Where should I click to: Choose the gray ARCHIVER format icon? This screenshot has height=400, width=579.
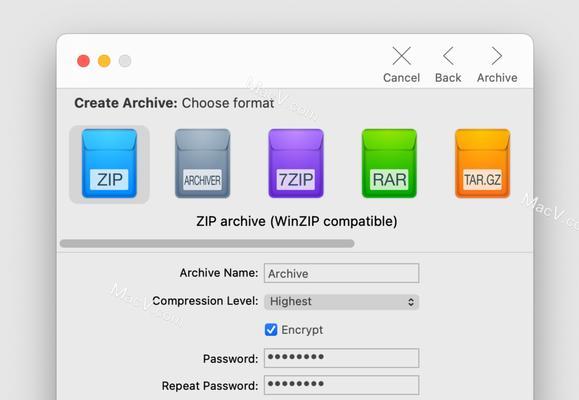202,164
